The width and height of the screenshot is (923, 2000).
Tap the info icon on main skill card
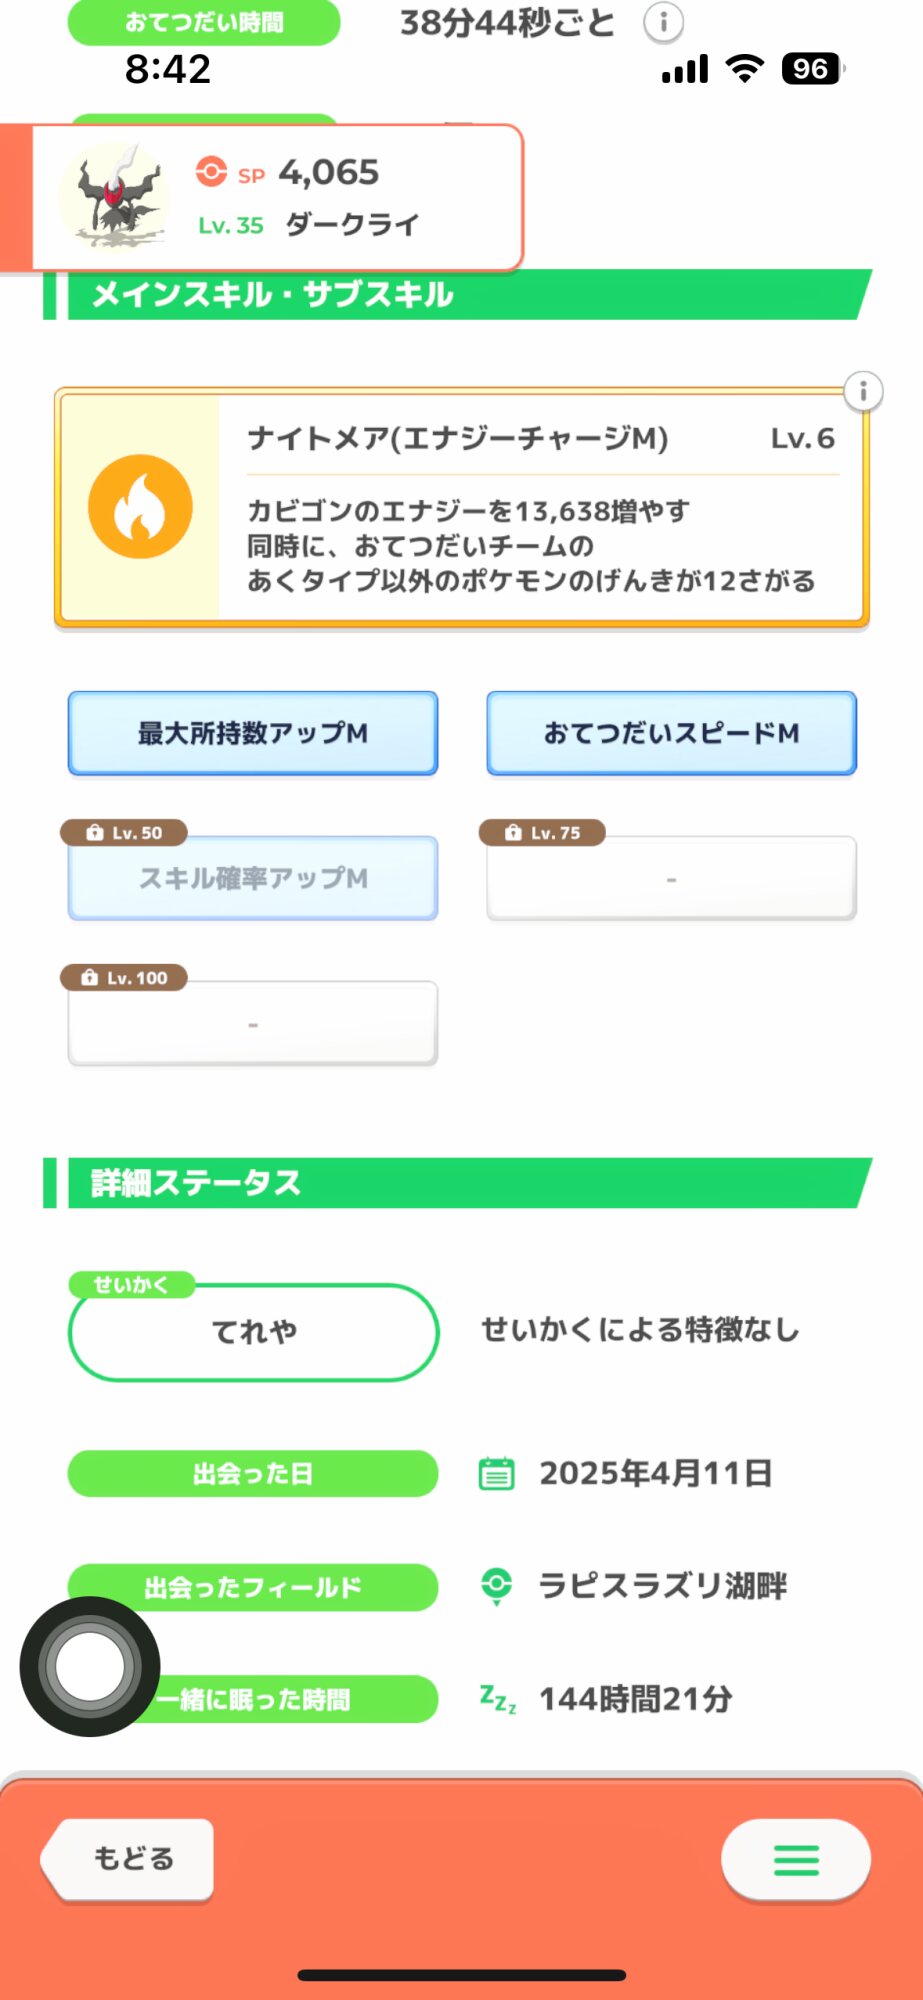(863, 391)
